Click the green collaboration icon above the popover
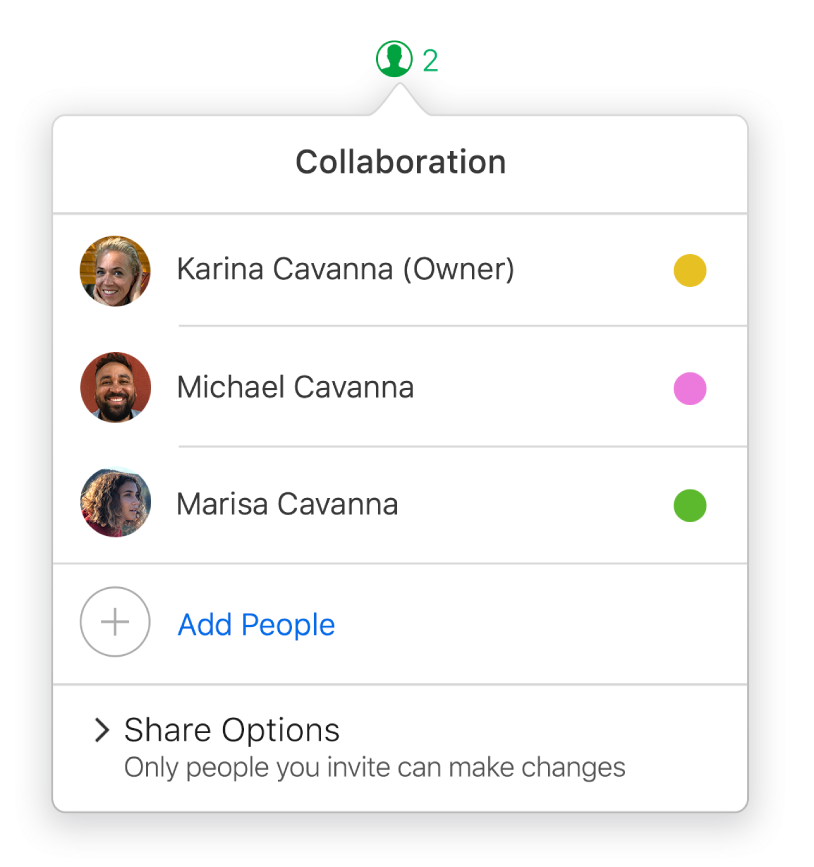The width and height of the screenshot is (814, 867). pos(394,60)
